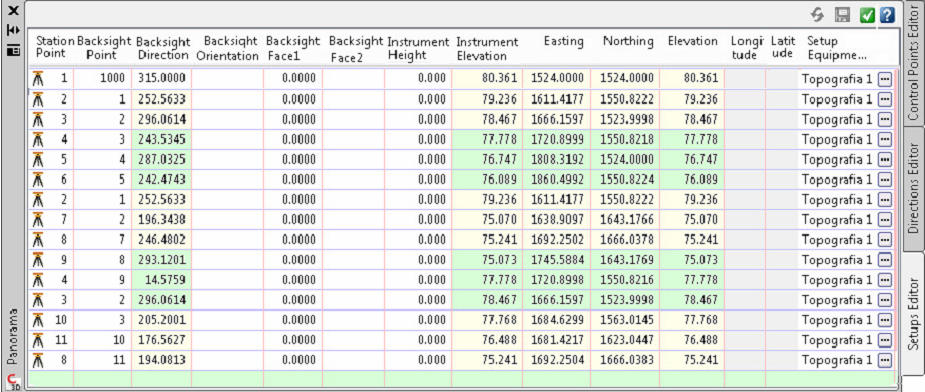Viewport: 925px width, 392px height.
Task: Open equipment browse button for station 9
Action: 884,260
